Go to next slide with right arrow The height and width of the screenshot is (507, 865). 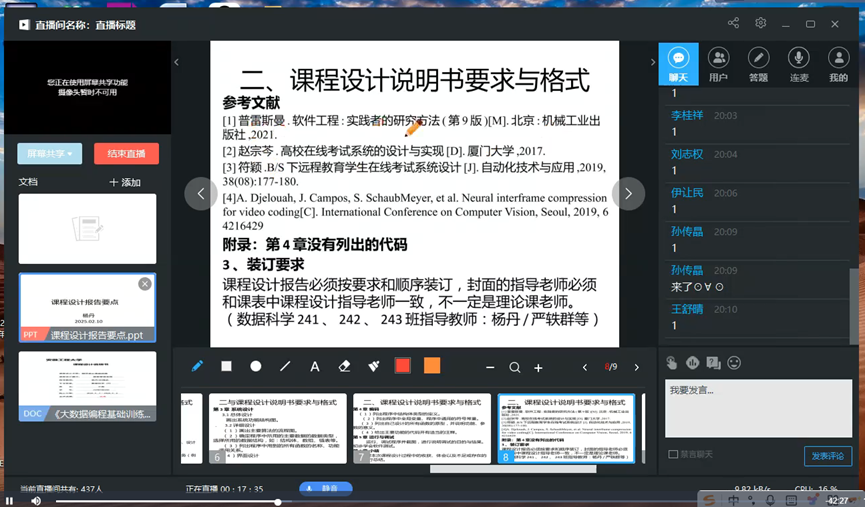tap(628, 193)
